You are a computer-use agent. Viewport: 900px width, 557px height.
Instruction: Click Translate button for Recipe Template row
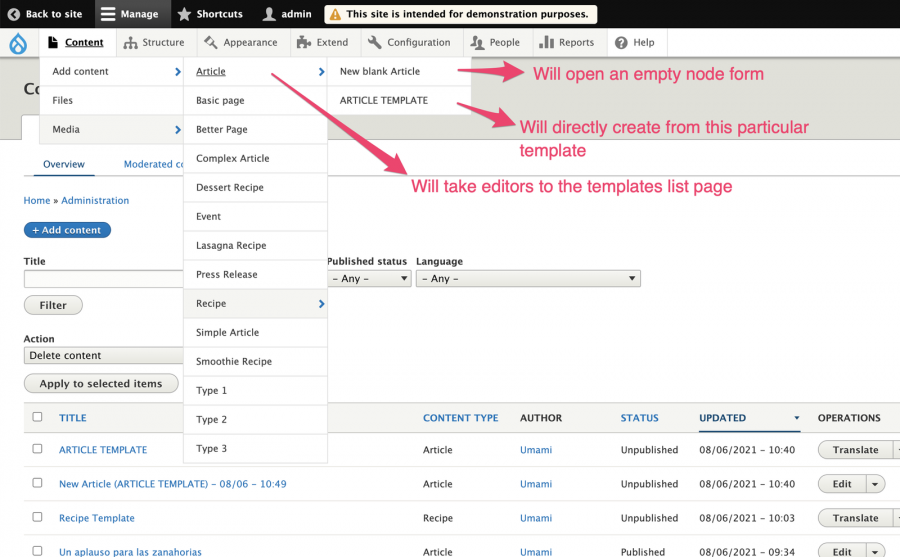[855, 518]
